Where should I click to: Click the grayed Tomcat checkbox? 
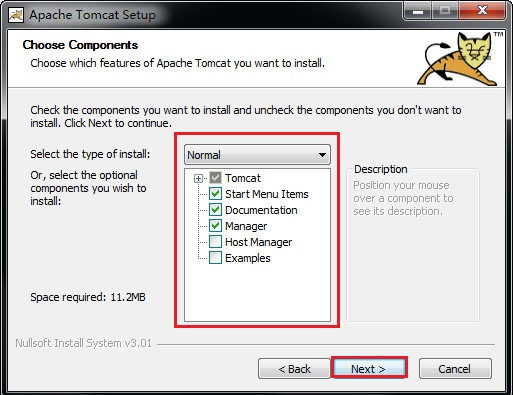point(215,178)
